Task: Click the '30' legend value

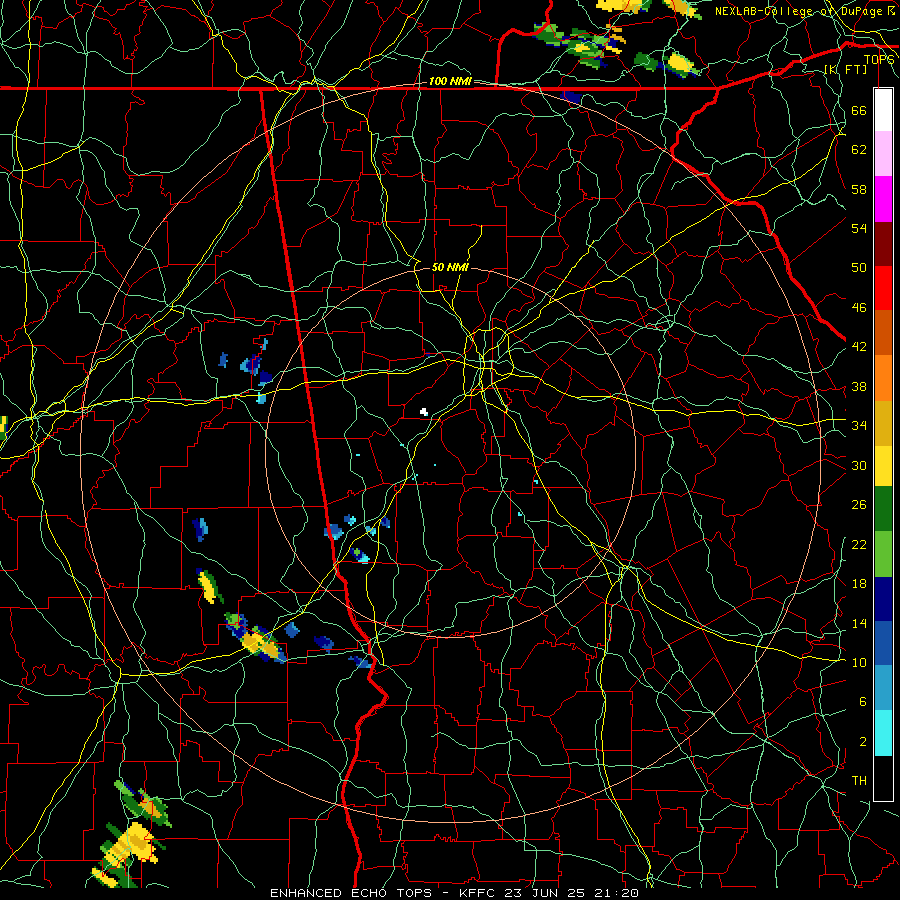Action: 859,465
